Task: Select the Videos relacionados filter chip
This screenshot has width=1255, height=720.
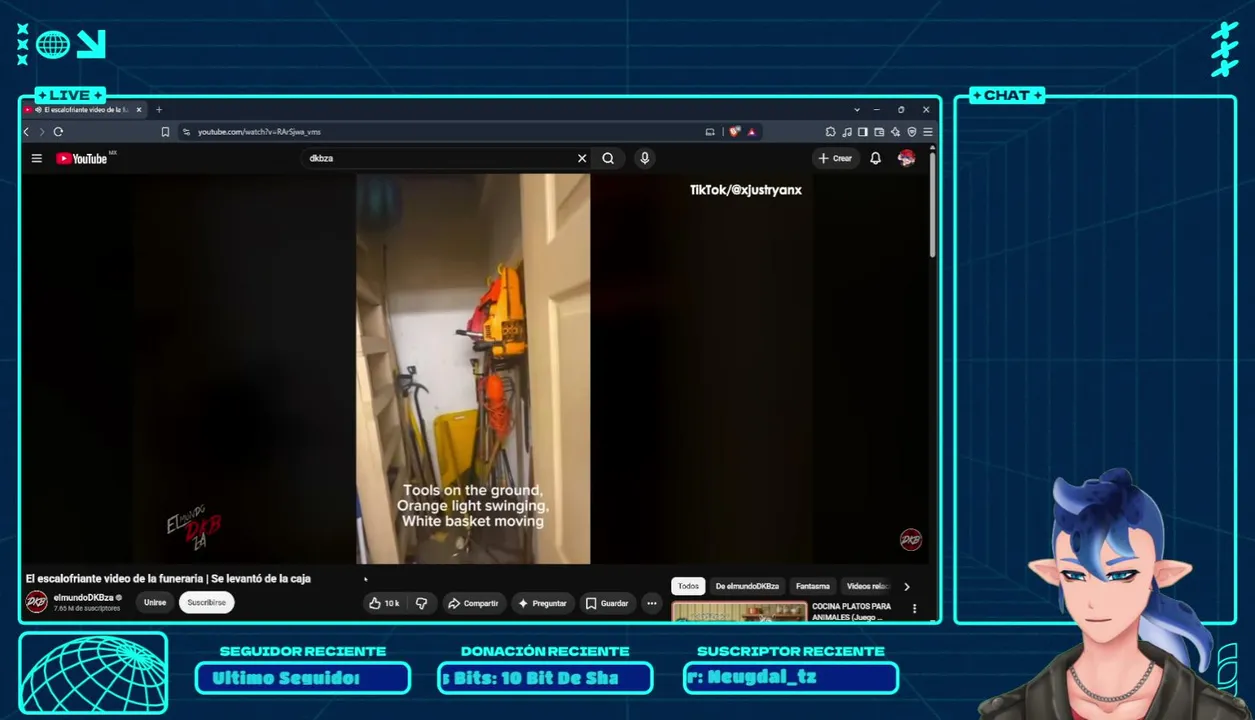Action: click(x=867, y=586)
